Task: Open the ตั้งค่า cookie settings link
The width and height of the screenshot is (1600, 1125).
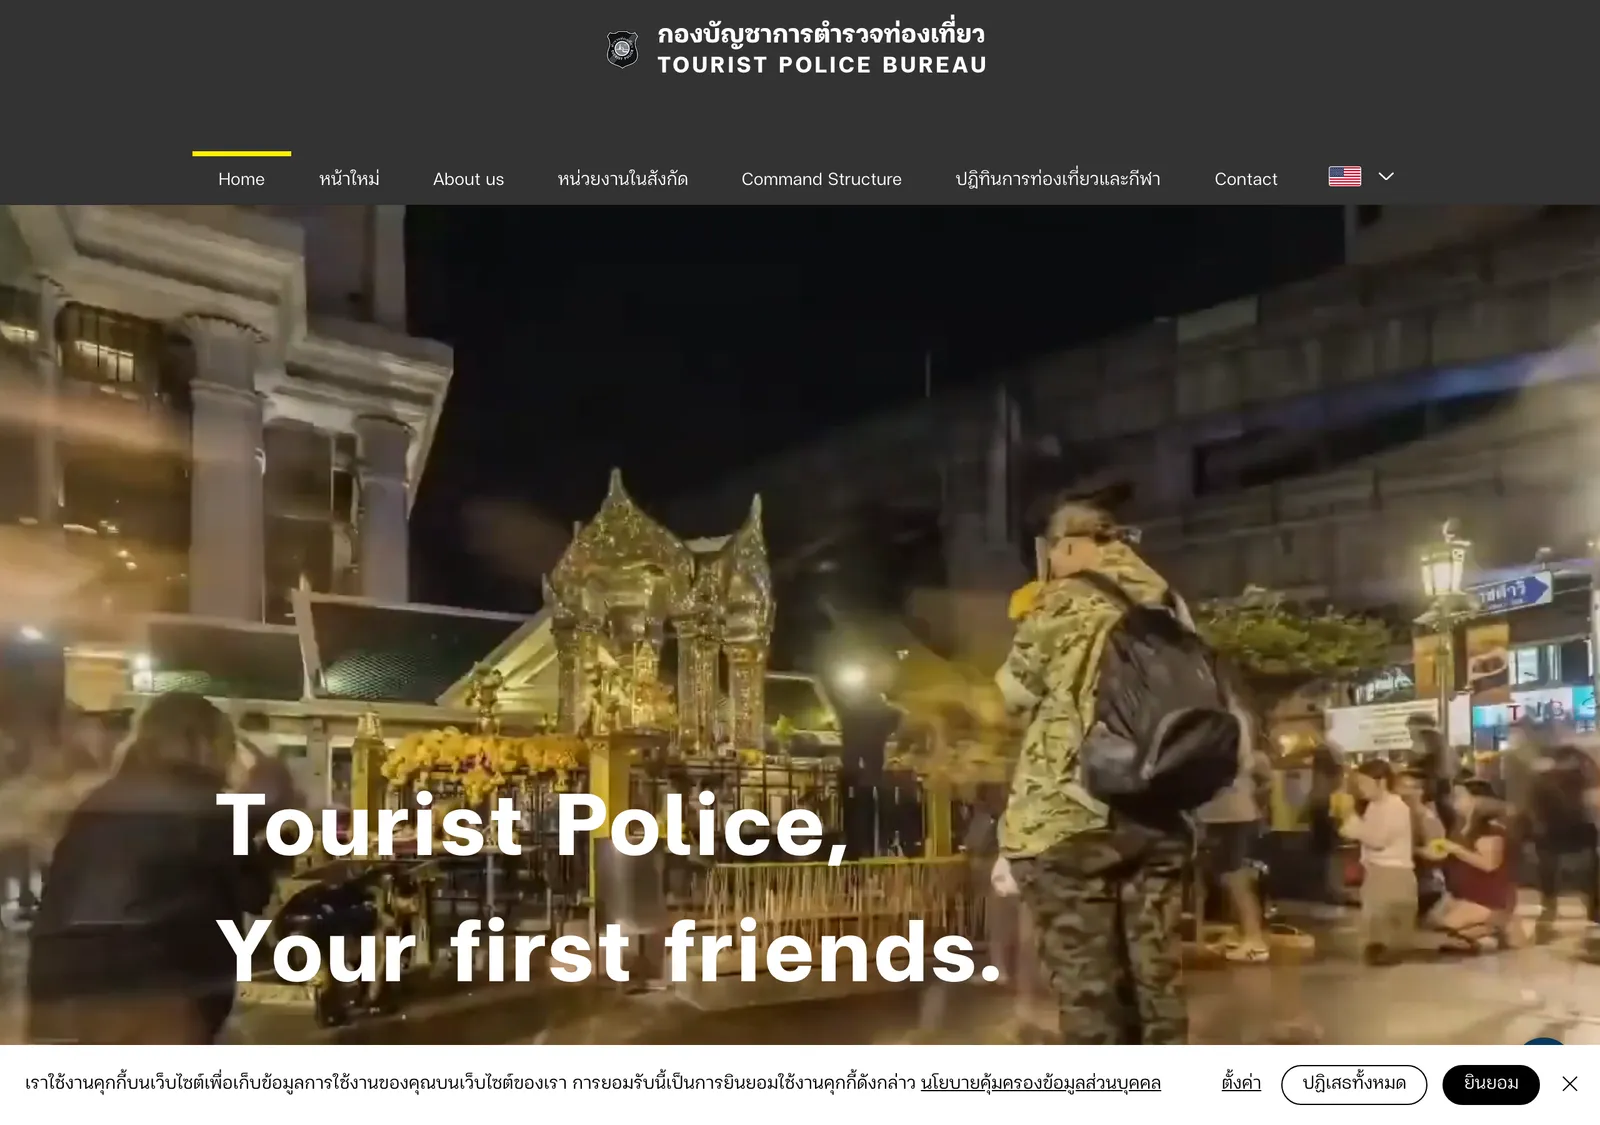Action: pos(1241,1083)
